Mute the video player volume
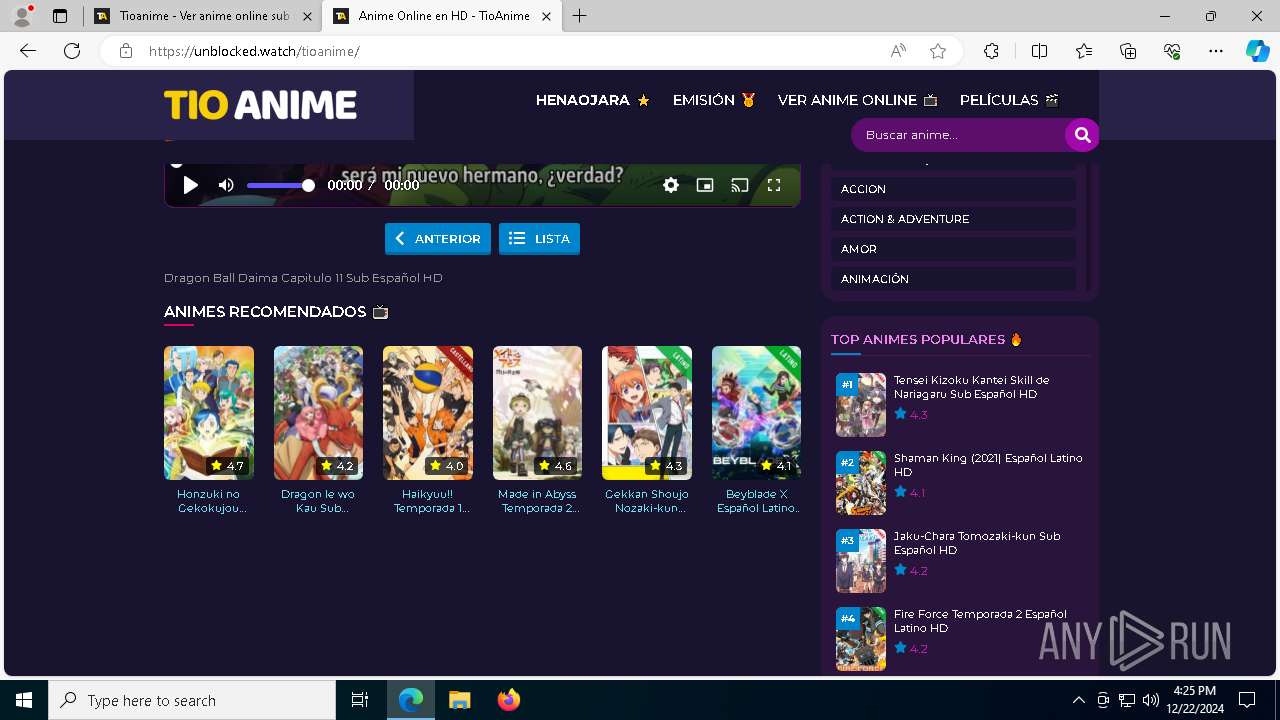Image resolution: width=1280 pixels, height=720 pixels. [x=226, y=185]
